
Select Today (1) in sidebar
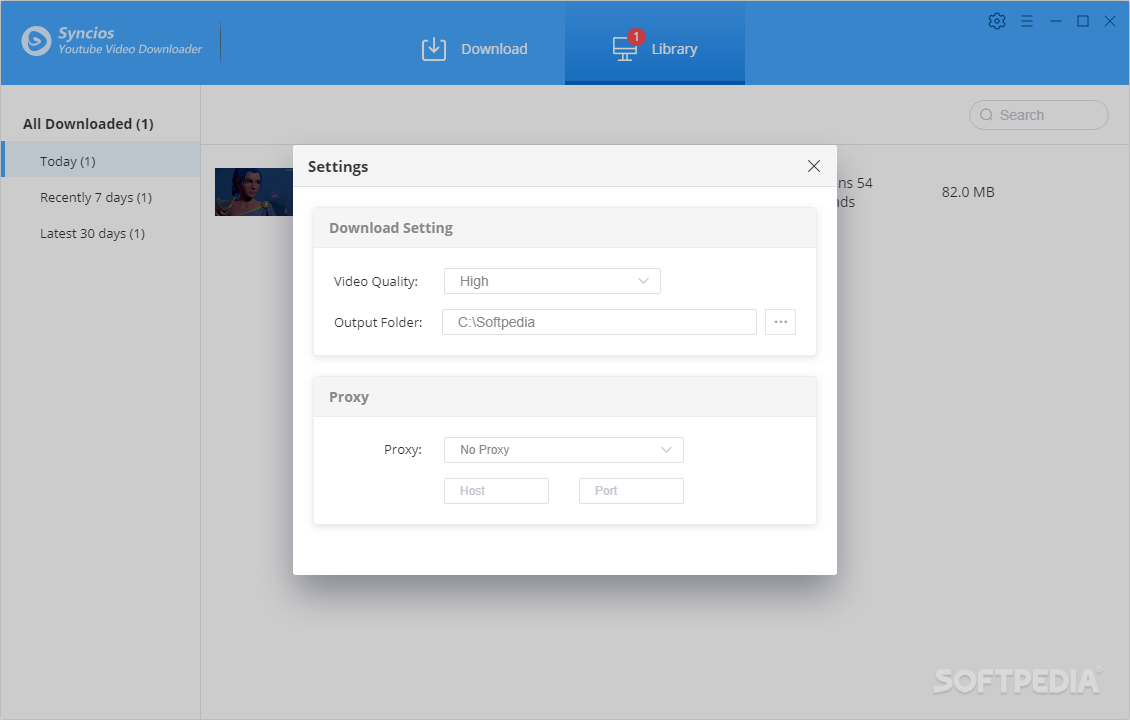(101, 159)
